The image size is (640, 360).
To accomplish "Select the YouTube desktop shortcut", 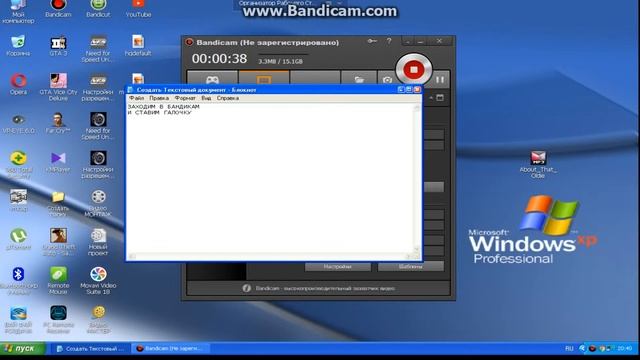I will (138, 9).
